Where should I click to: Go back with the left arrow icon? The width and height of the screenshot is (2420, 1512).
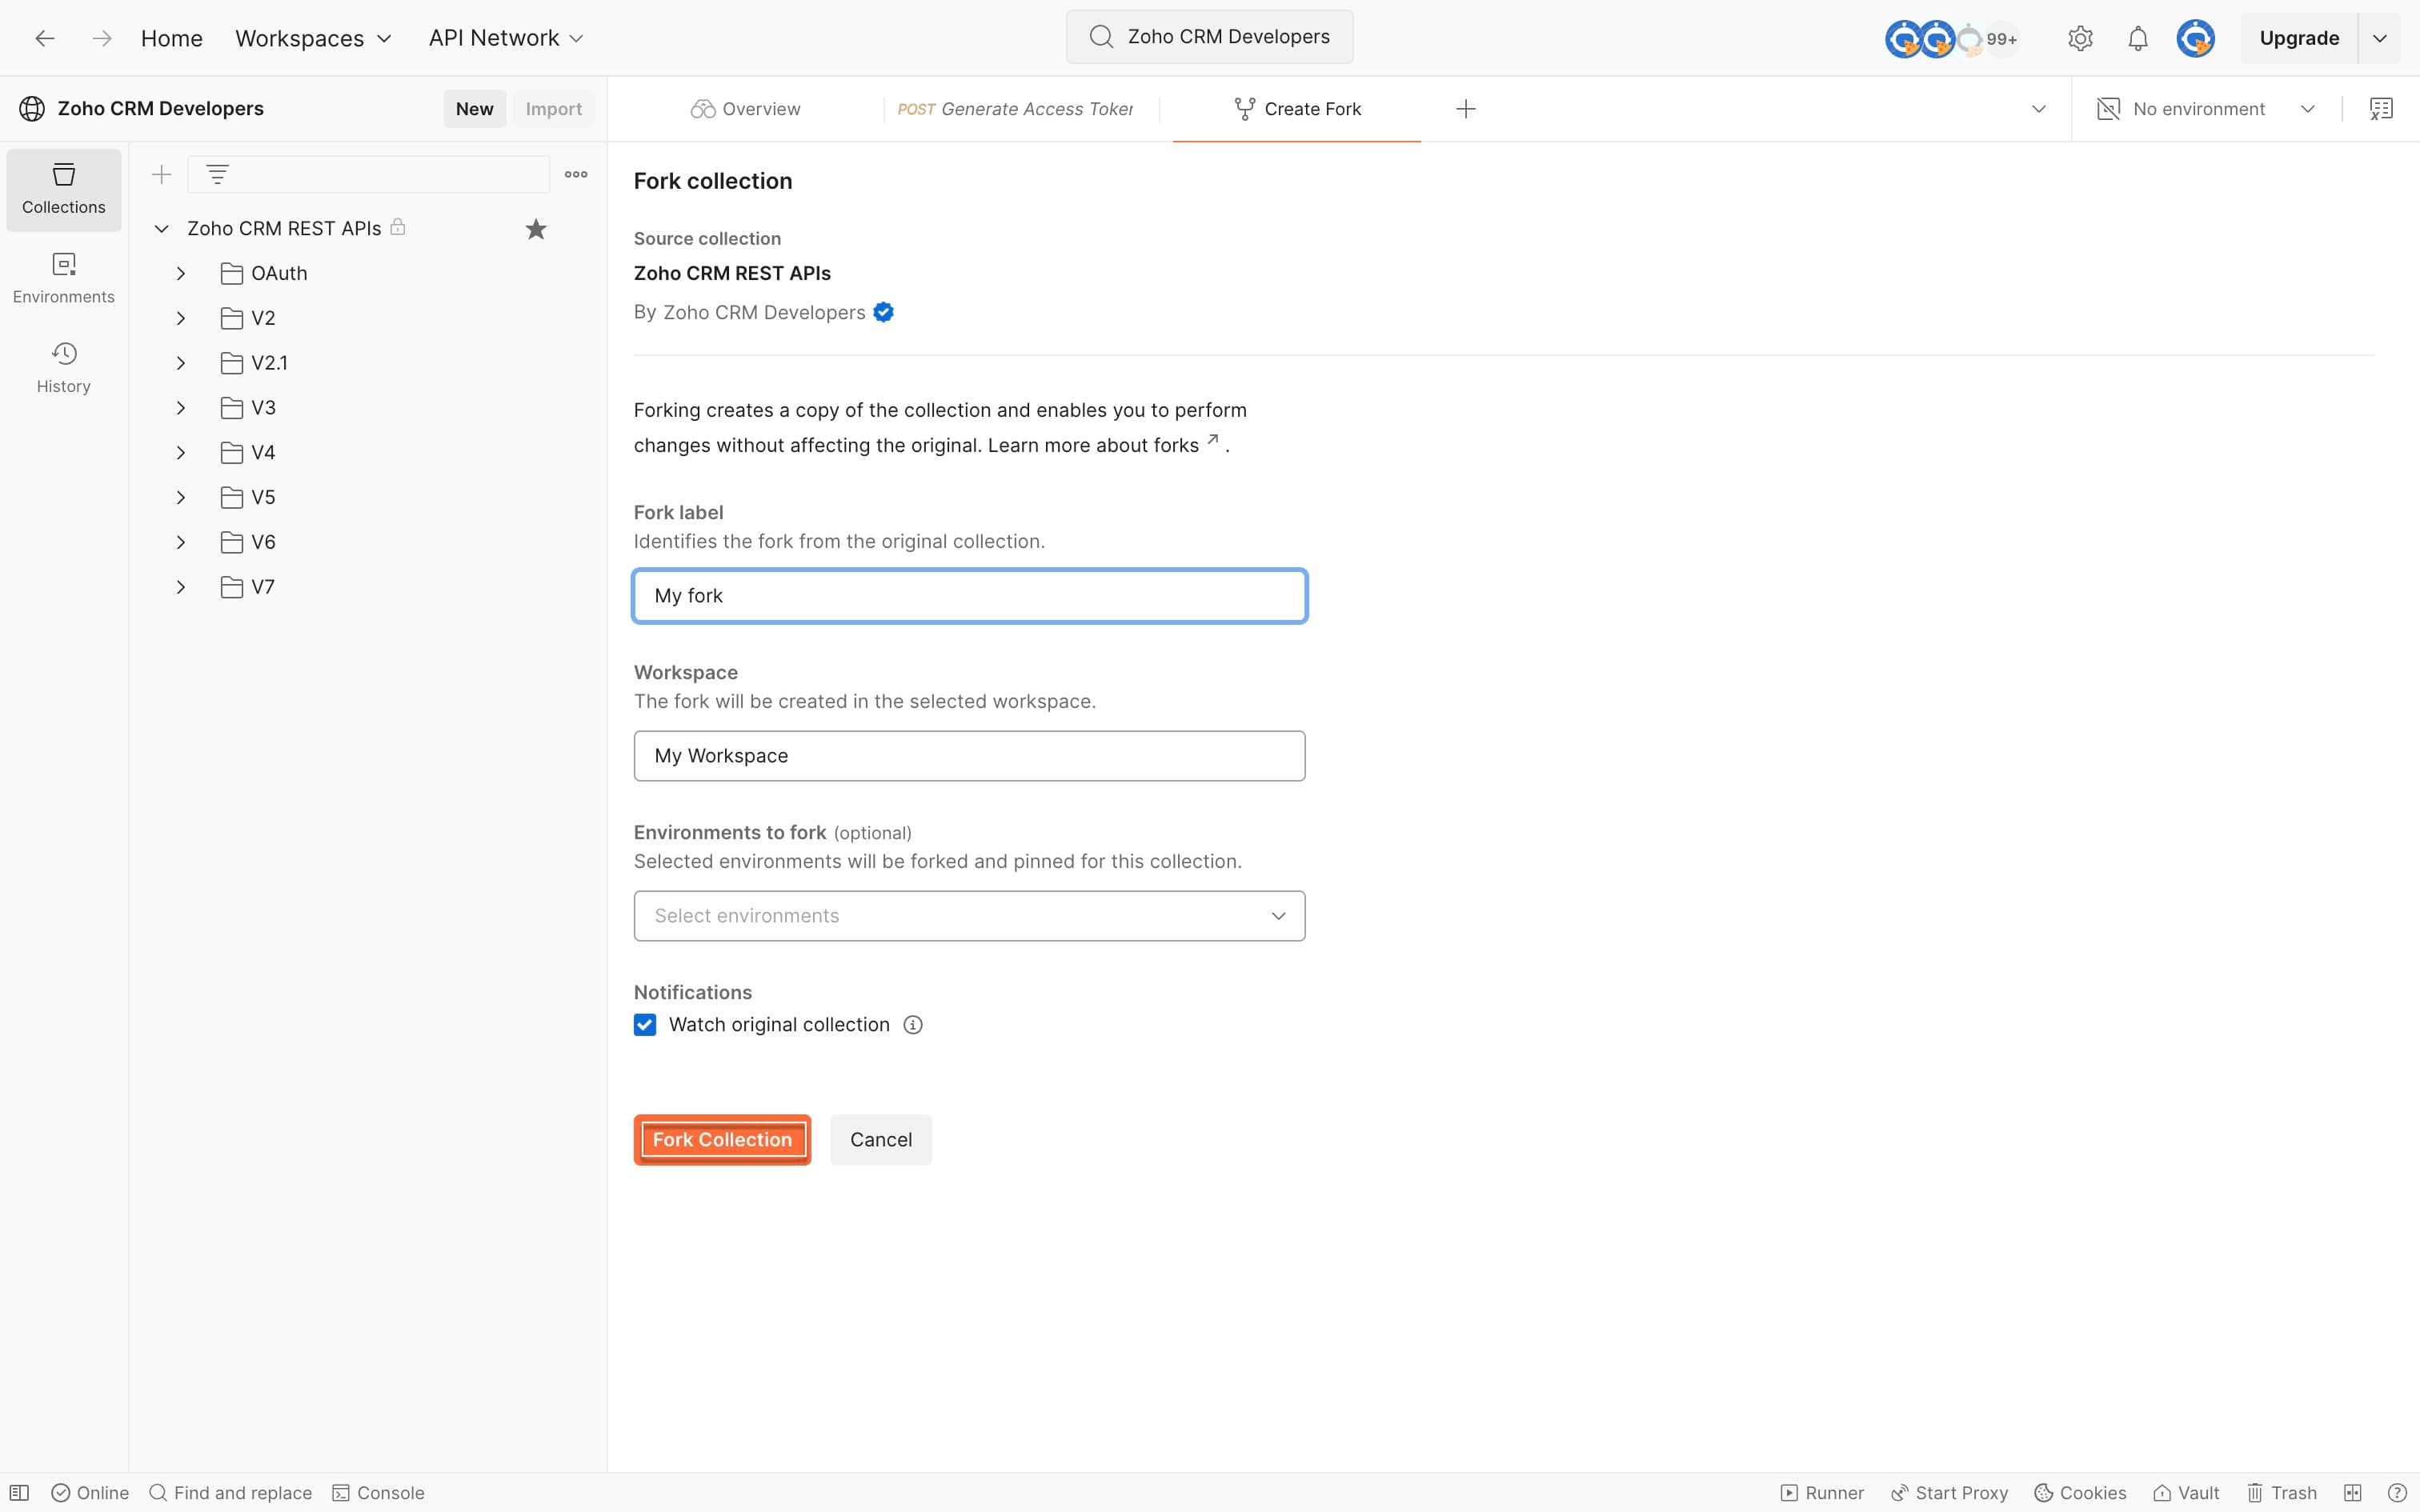pos(44,38)
